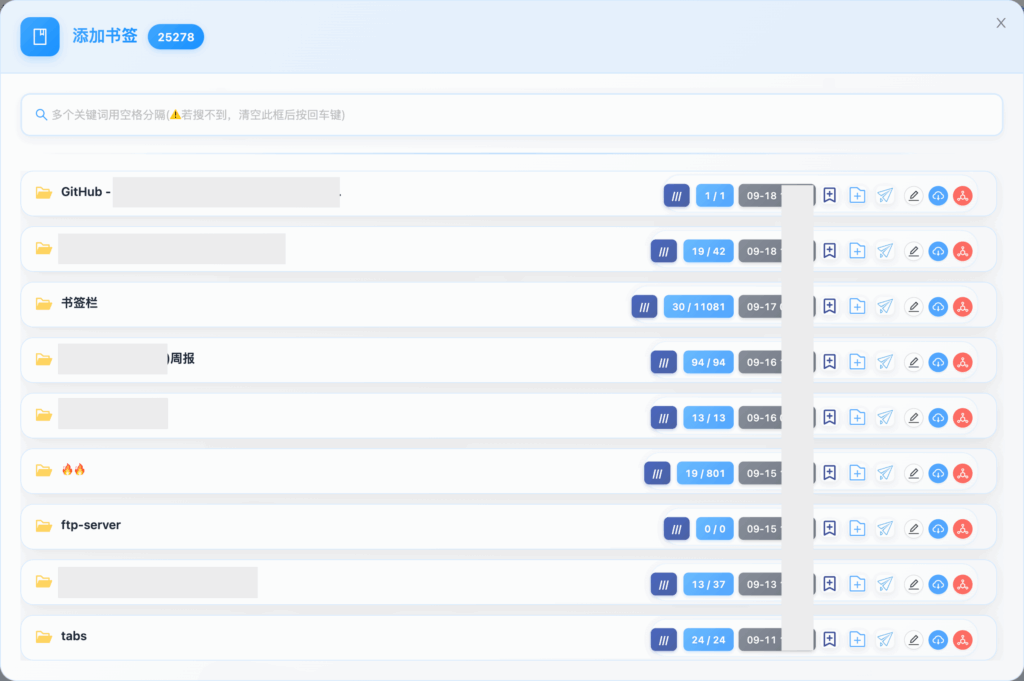Click cloud upload icon in ftp-server row
Viewport: 1024px width, 681px height.
[x=938, y=528]
